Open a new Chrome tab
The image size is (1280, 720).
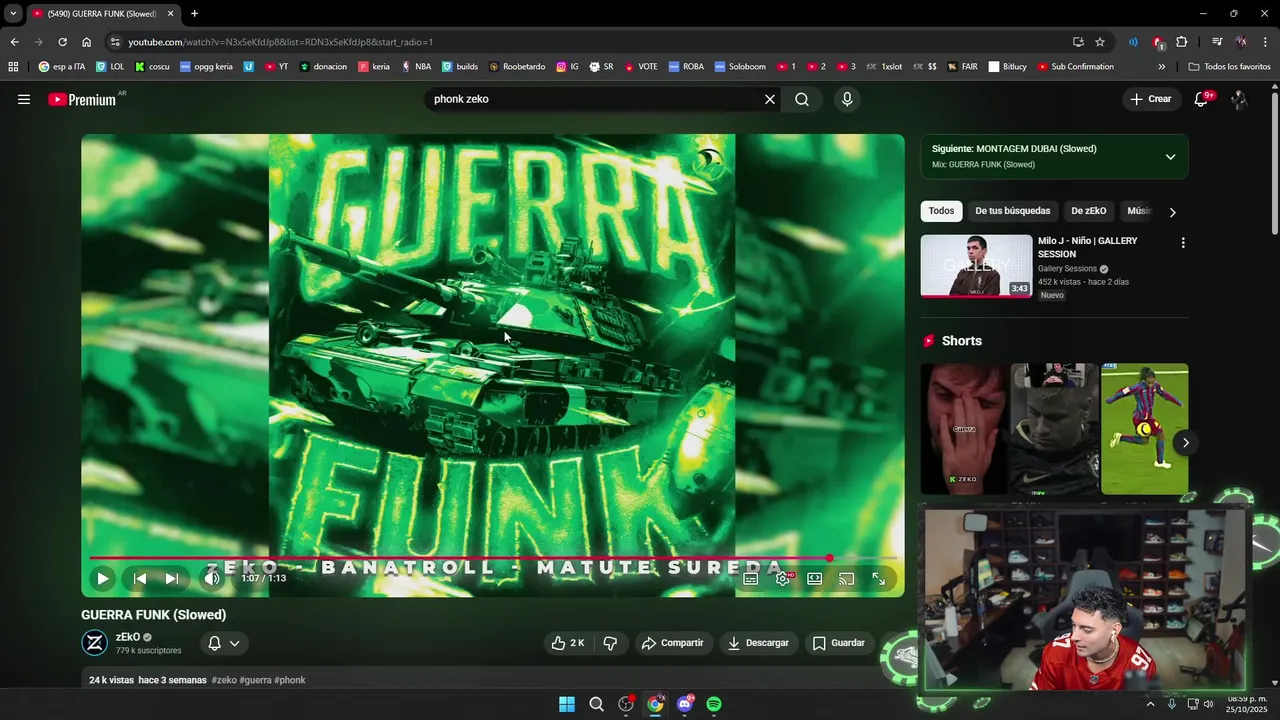(194, 14)
